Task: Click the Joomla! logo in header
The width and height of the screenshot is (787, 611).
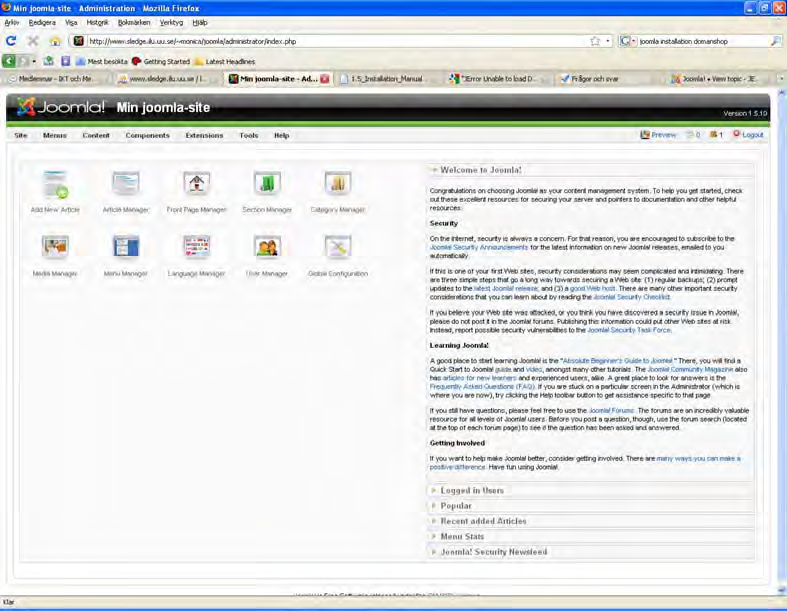Action: (x=60, y=107)
